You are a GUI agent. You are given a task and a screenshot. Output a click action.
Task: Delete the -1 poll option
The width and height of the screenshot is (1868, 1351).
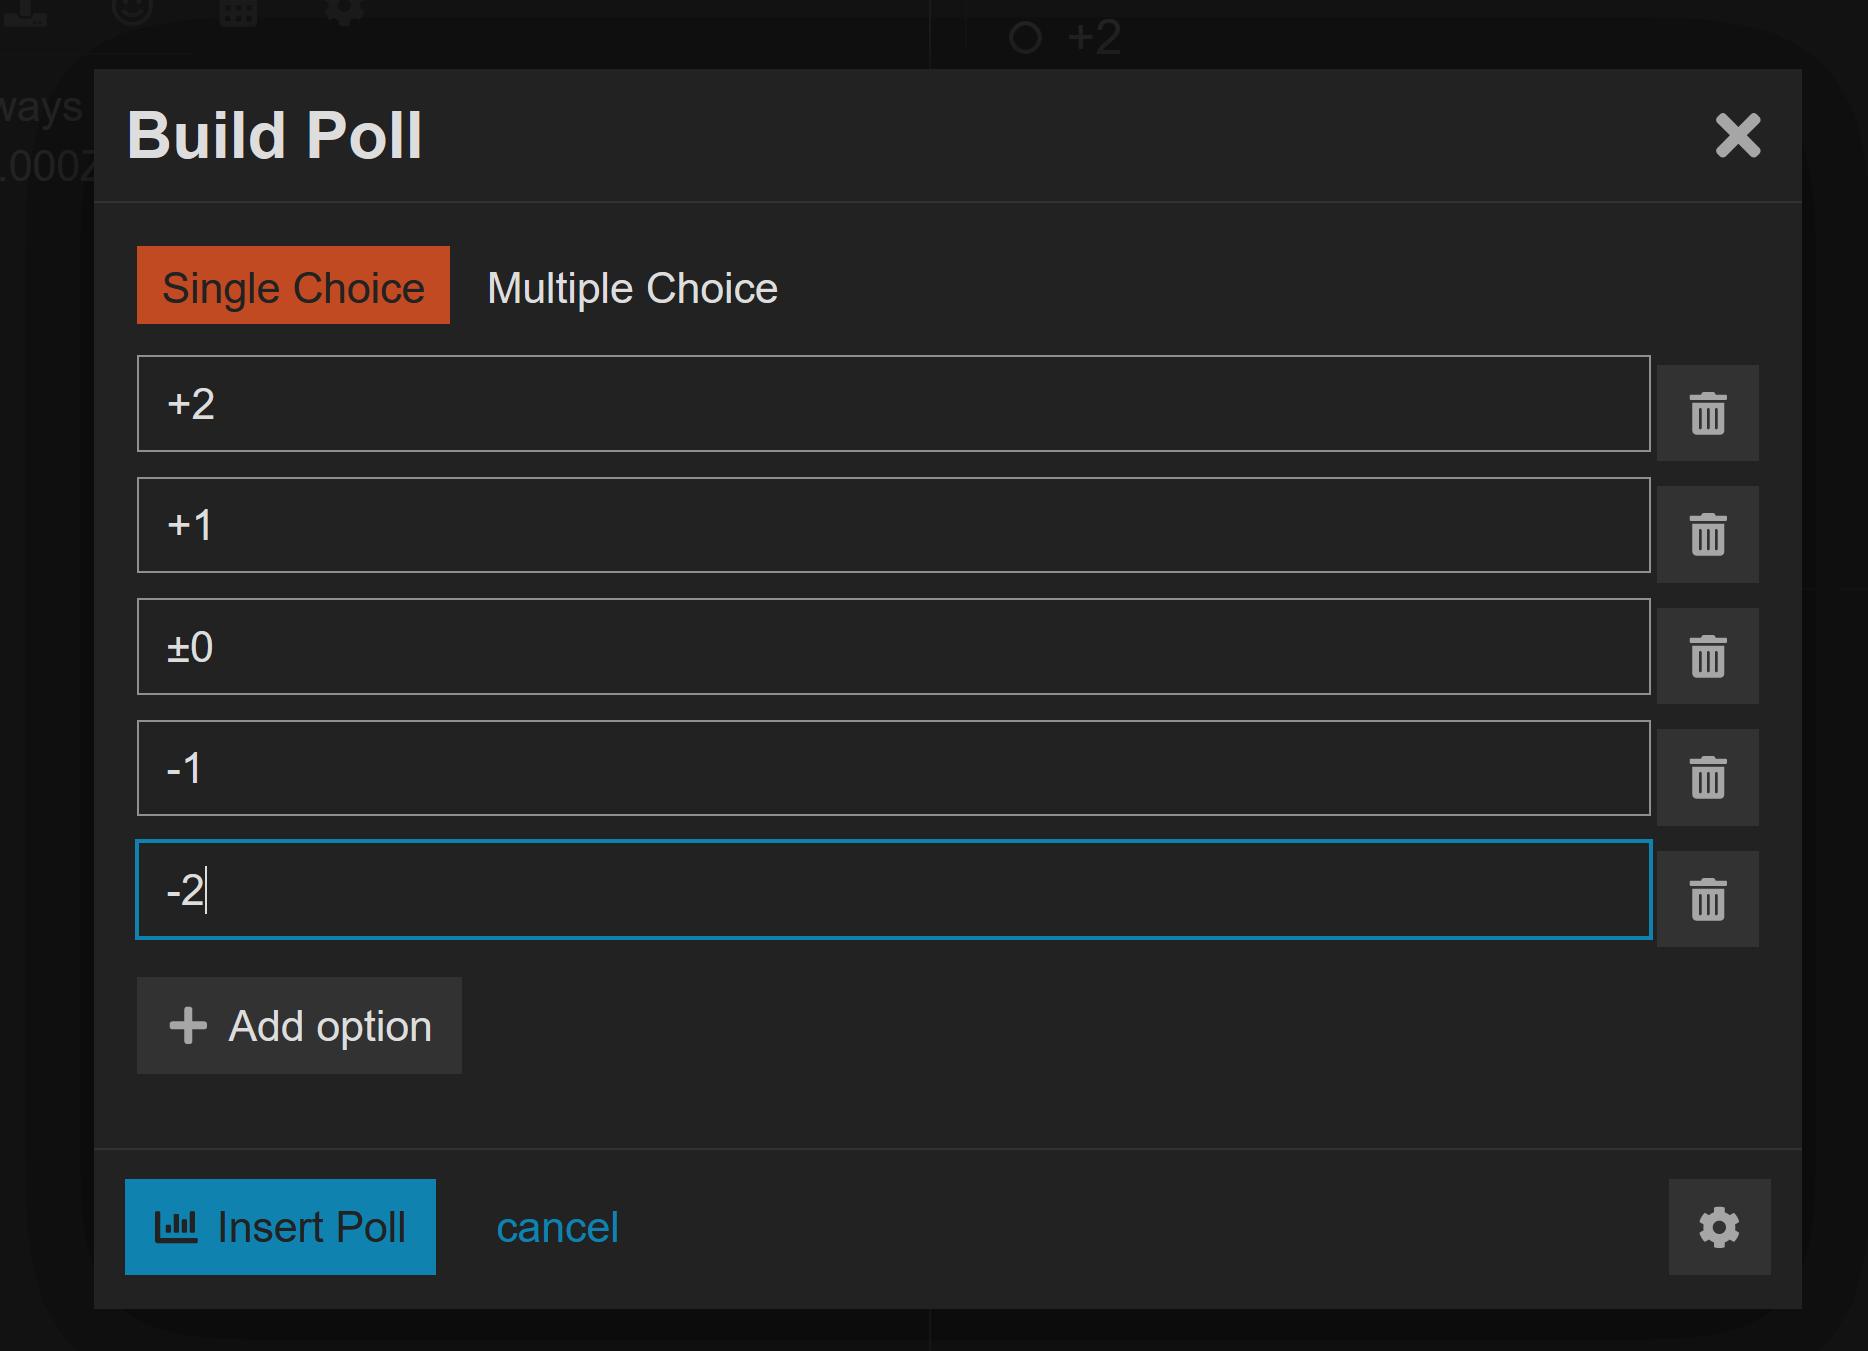[x=1707, y=777]
